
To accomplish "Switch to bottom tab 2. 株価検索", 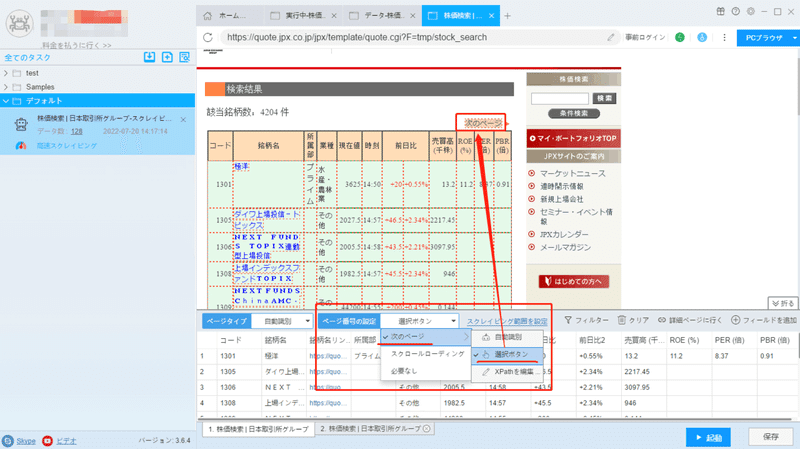I will pos(374,429).
